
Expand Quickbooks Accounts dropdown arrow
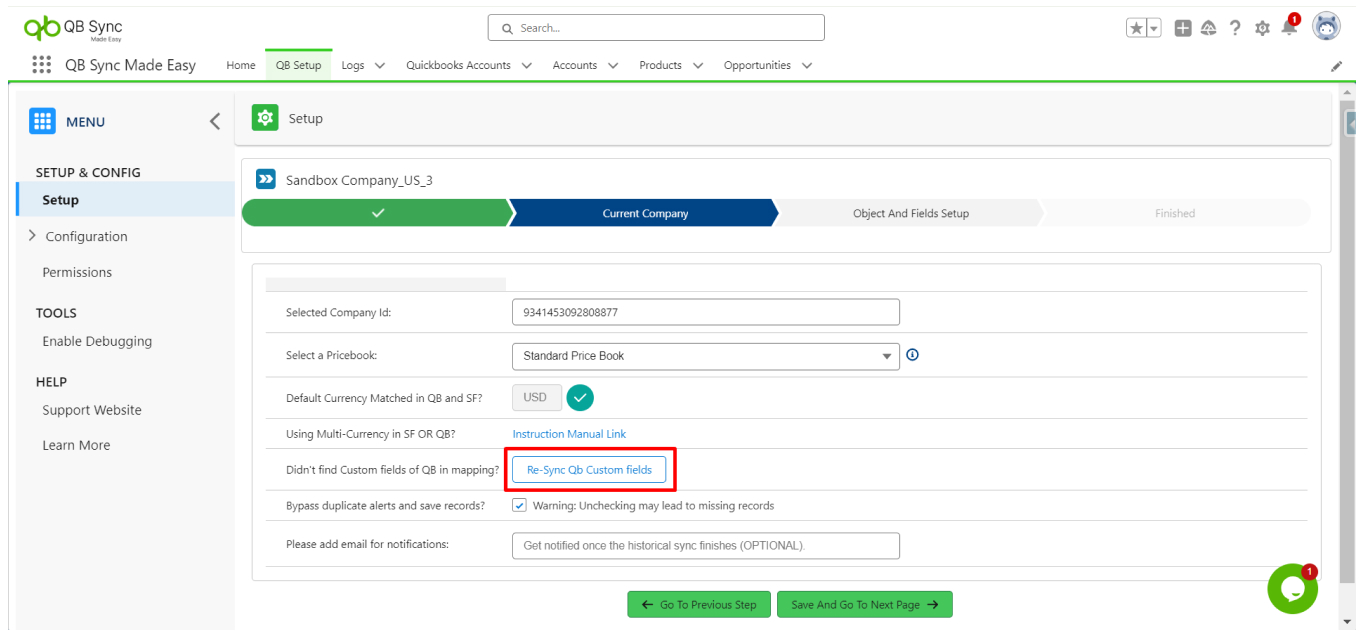click(x=526, y=66)
